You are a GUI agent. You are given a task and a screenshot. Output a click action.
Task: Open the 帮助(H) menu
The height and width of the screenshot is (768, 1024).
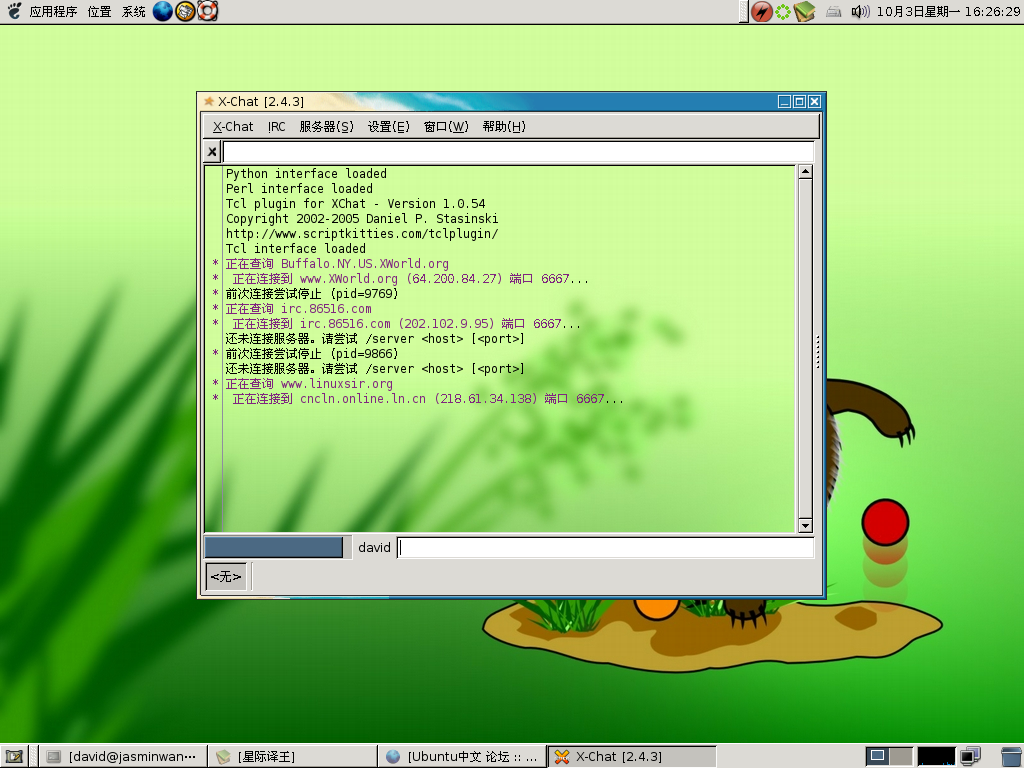tap(504, 127)
